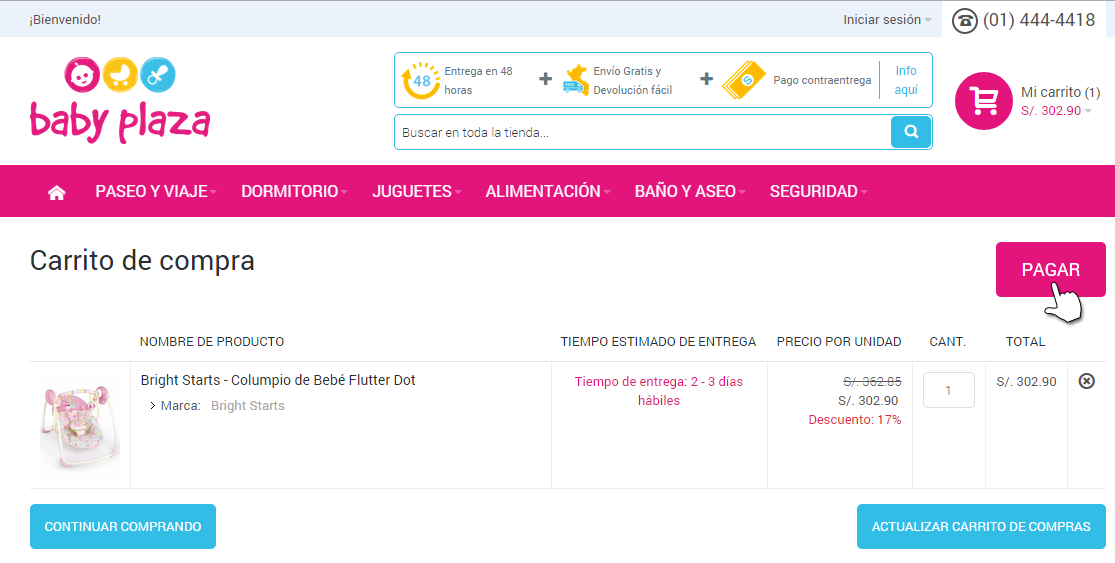Click the 'Carrito de compra' heading
This screenshot has height=563, width=1115.
pos(142,261)
